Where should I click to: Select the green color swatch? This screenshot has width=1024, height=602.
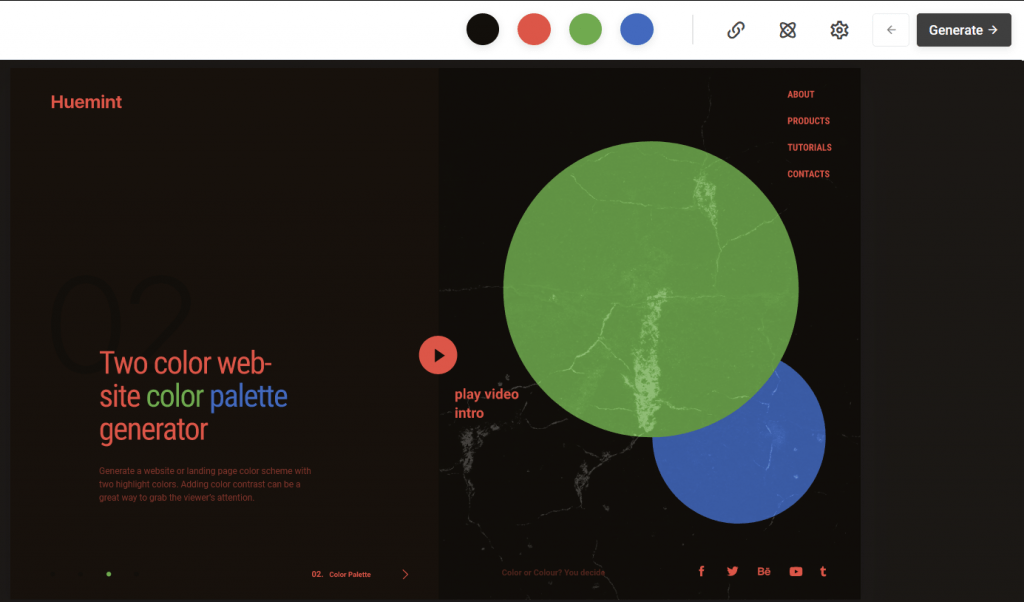point(585,29)
